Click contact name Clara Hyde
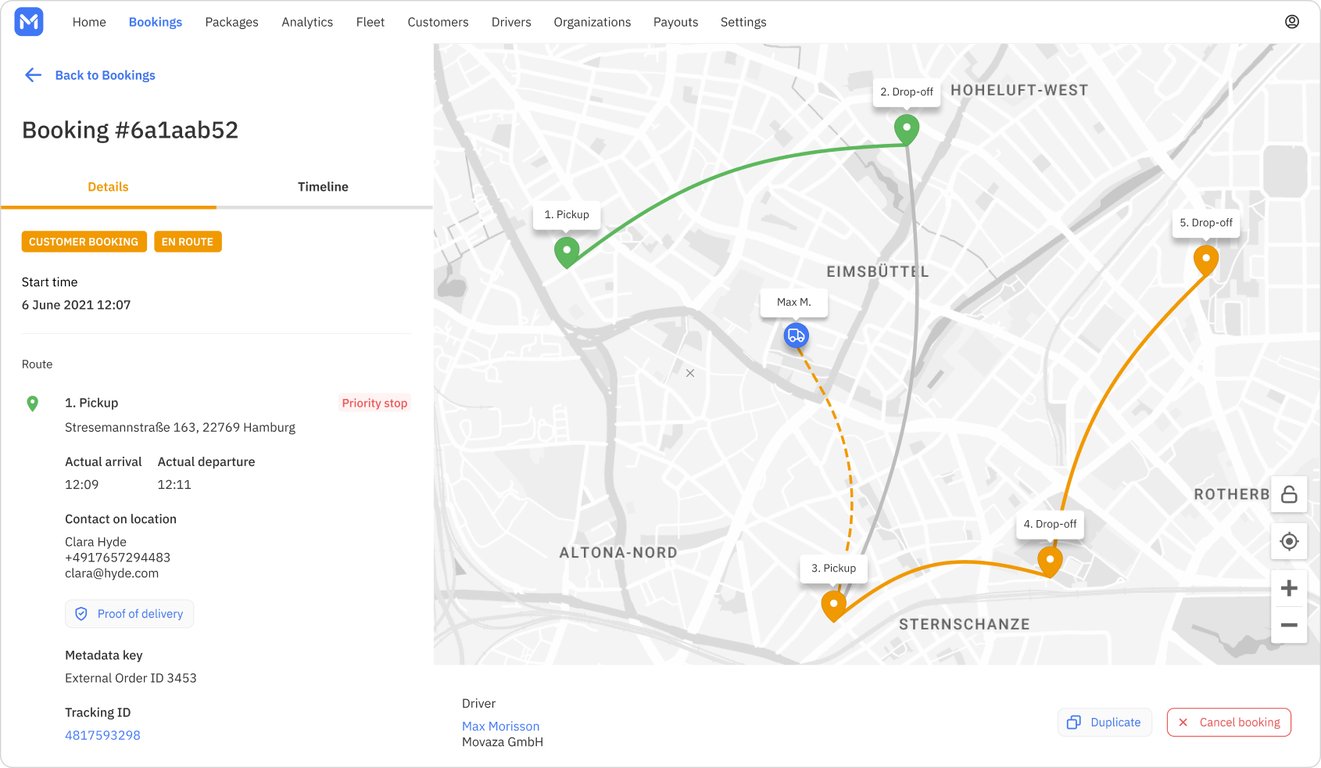The width and height of the screenshot is (1321, 768). [96, 542]
